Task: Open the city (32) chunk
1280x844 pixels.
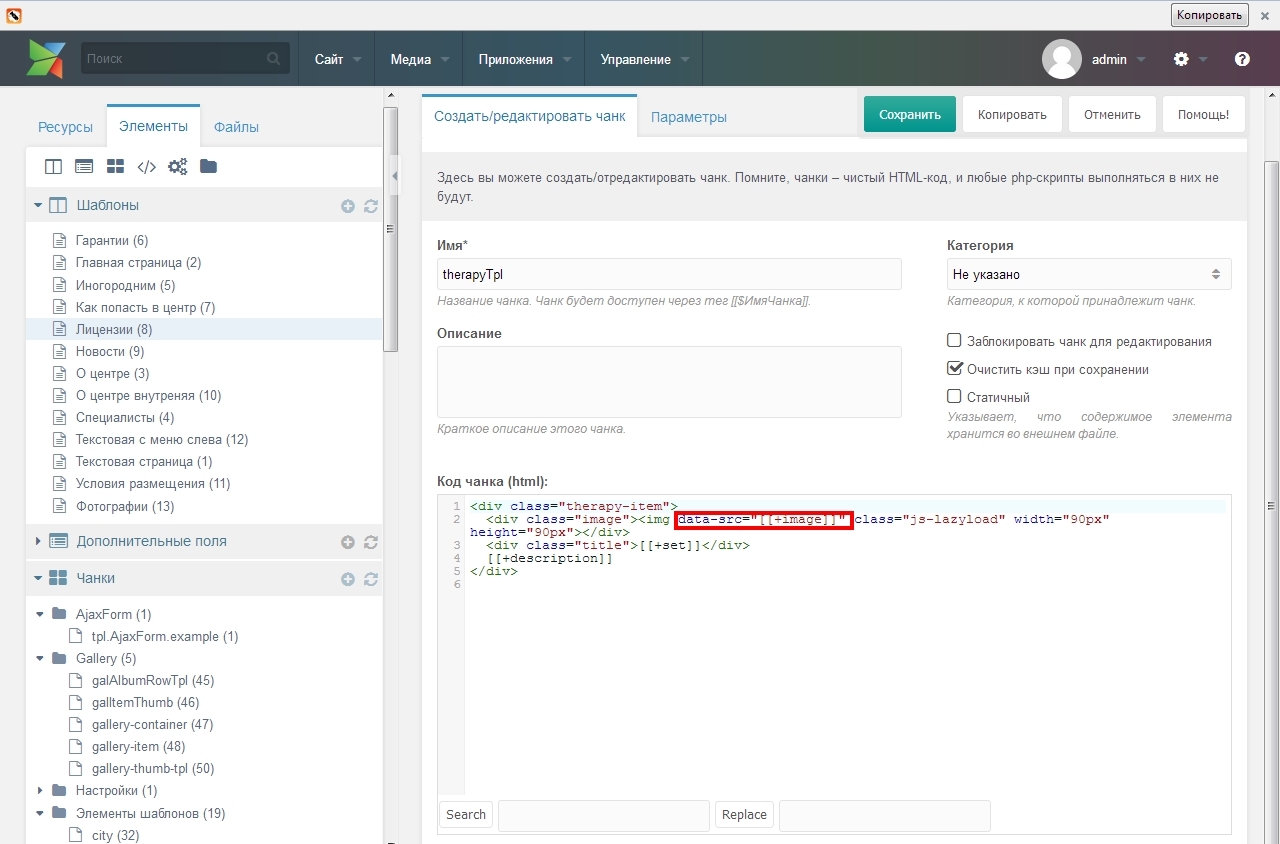Action: click(x=115, y=835)
